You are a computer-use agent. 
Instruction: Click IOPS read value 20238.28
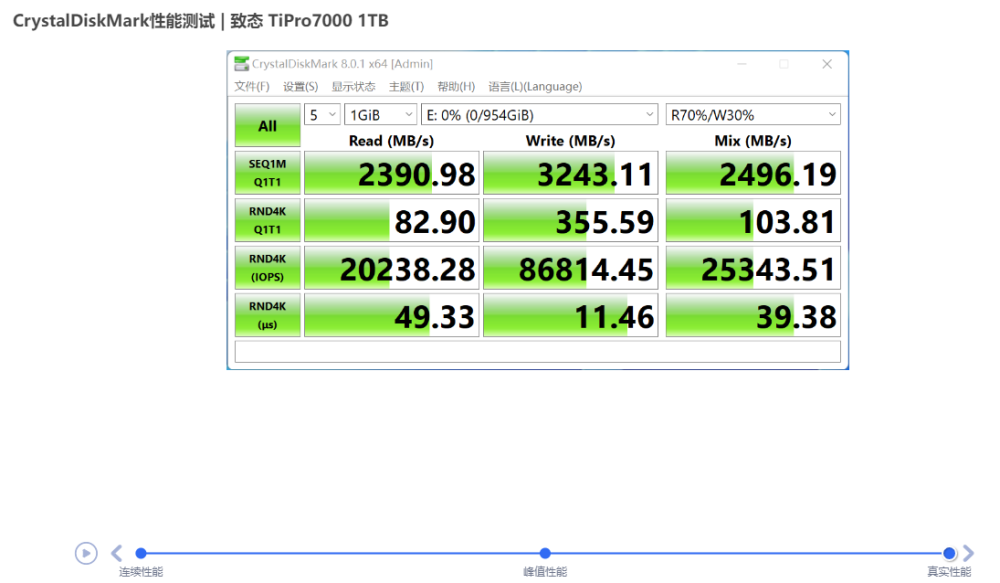point(392,268)
